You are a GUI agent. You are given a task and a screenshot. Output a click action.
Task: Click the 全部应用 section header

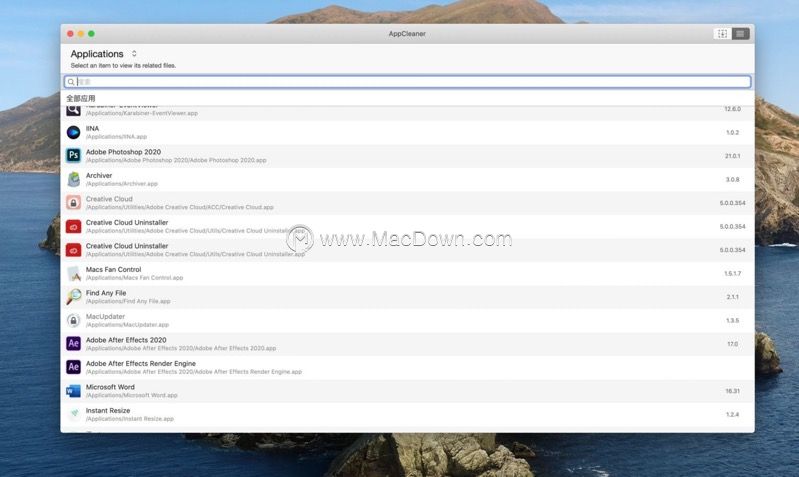click(x=81, y=98)
